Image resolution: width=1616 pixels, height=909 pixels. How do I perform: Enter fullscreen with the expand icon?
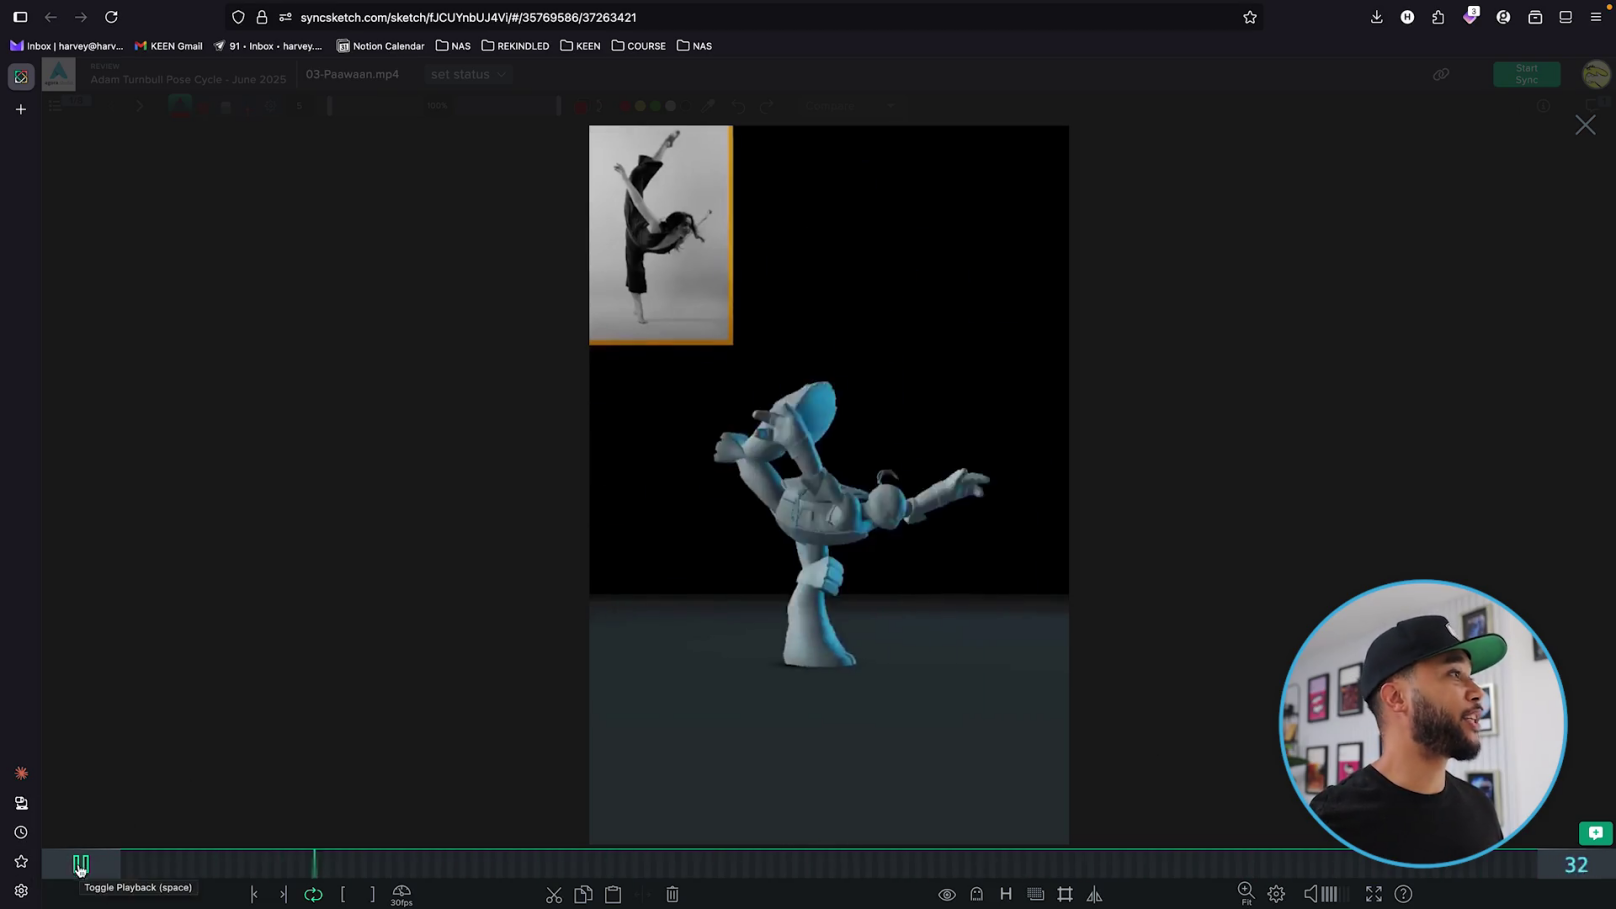[1374, 894]
